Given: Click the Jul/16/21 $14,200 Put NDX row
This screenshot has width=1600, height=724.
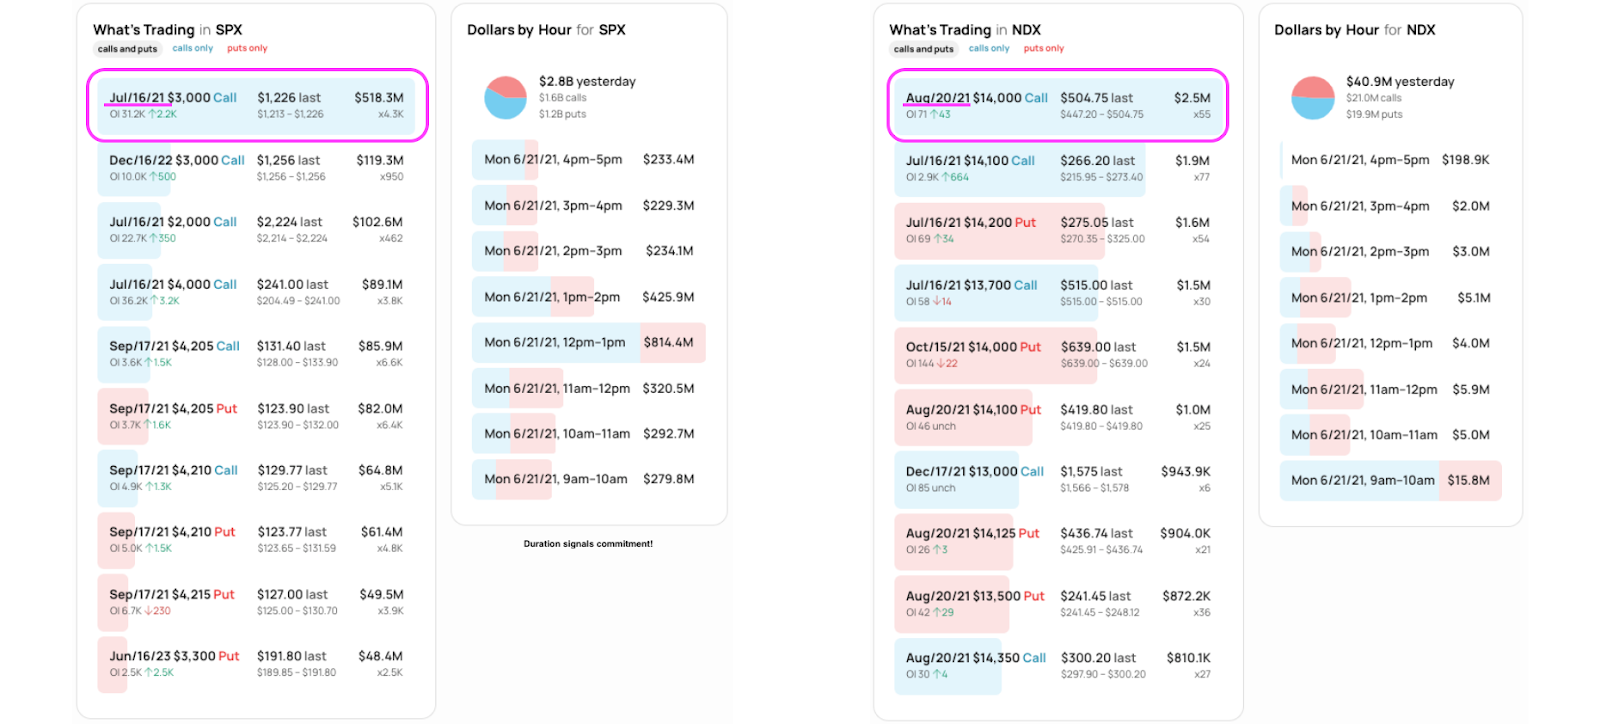Looking at the screenshot, I should pyautogui.click(x=1057, y=230).
